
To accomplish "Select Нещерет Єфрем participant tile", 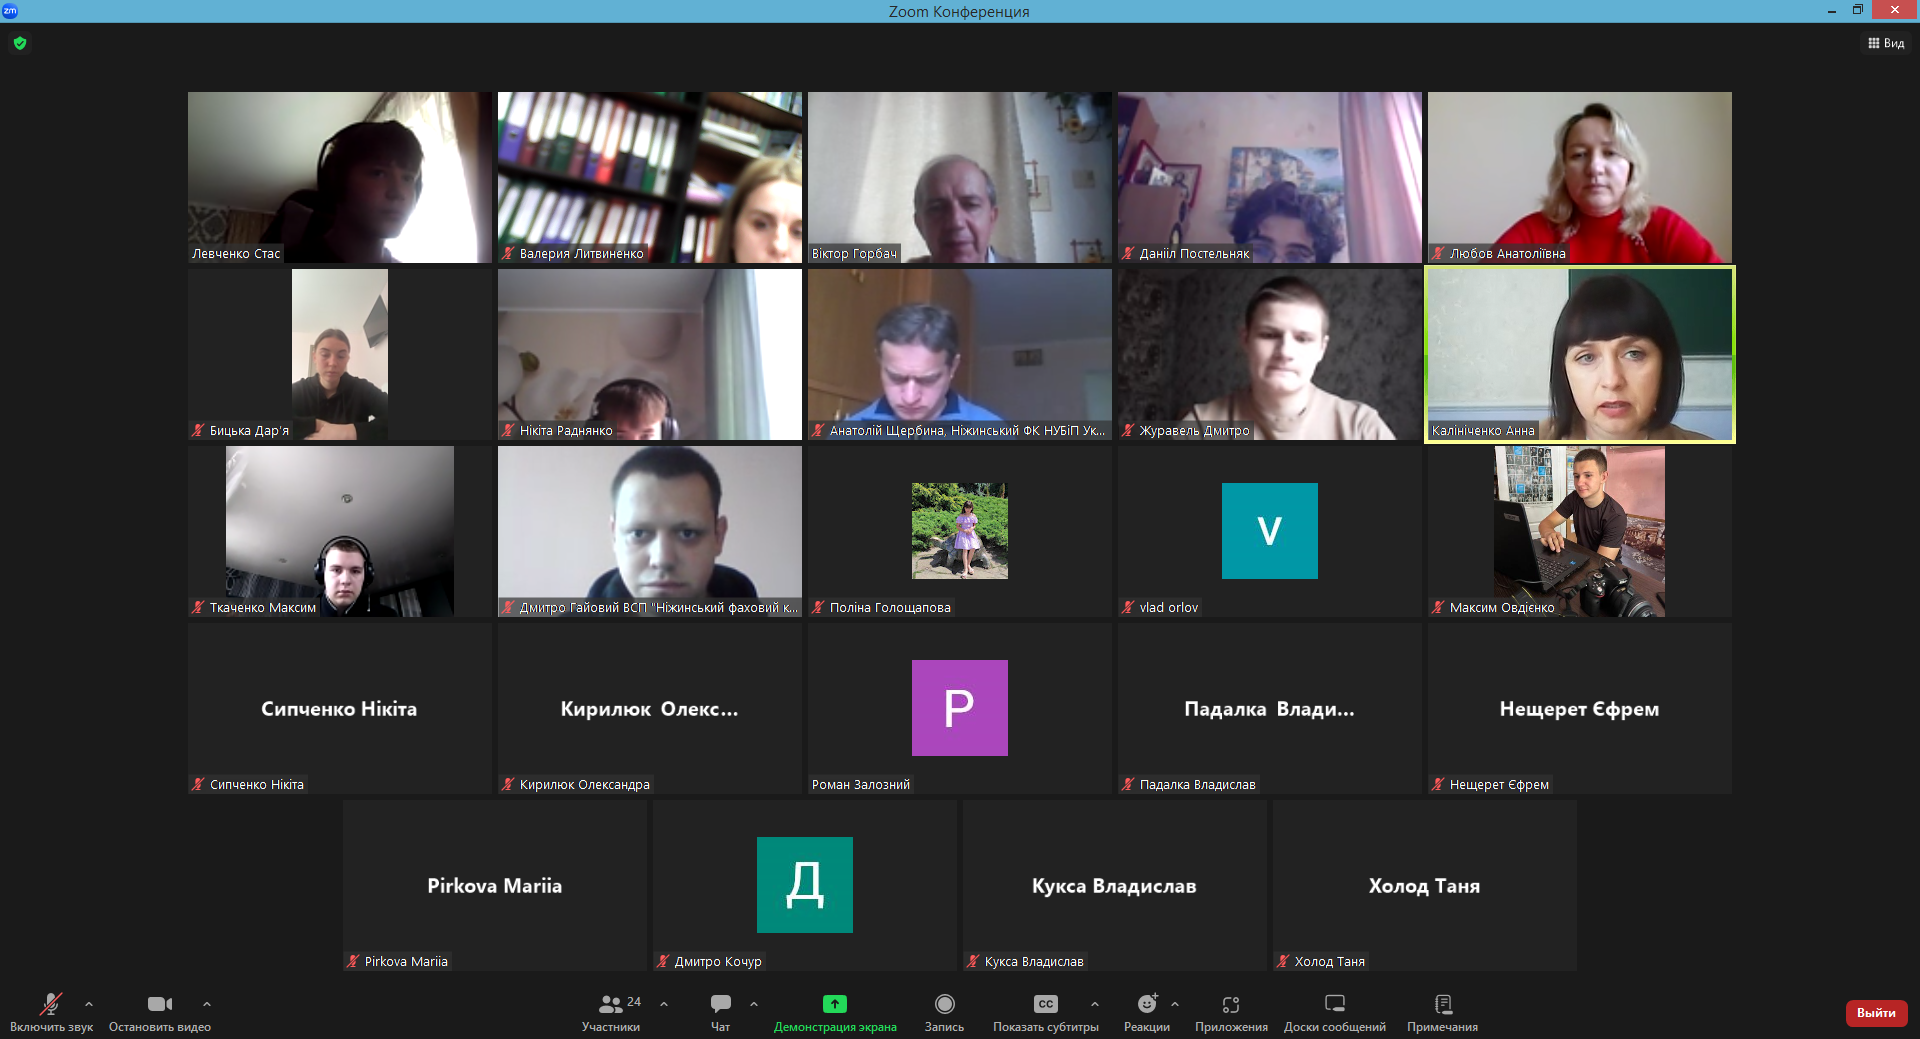I will (1580, 709).
